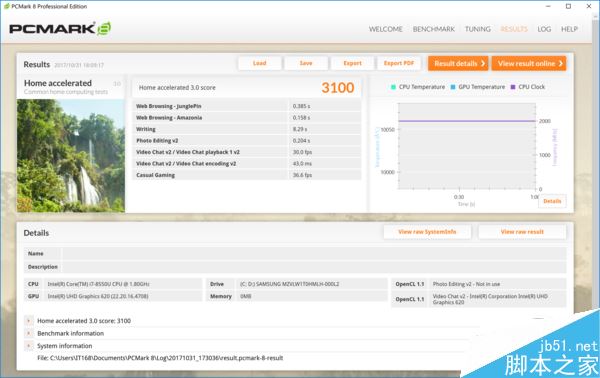The width and height of the screenshot is (600, 378).
Task: Click the PCMark 8 logo
Action: tap(60, 29)
